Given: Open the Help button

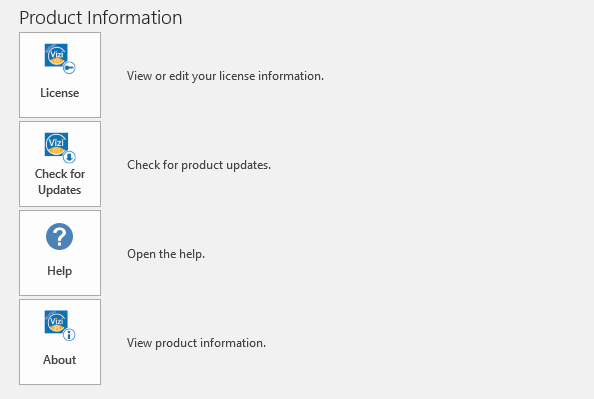Looking at the screenshot, I should click(60, 253).
